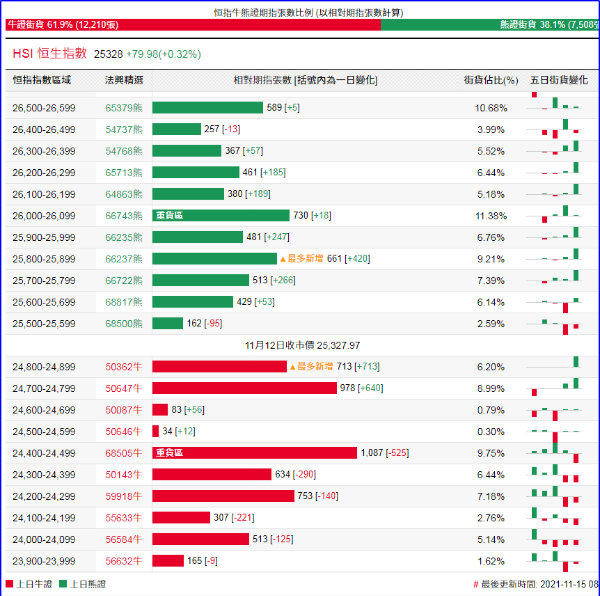Open bear certificate link 65379熊
The height and width of the screenshot is (596, 600).
(124, 108)
